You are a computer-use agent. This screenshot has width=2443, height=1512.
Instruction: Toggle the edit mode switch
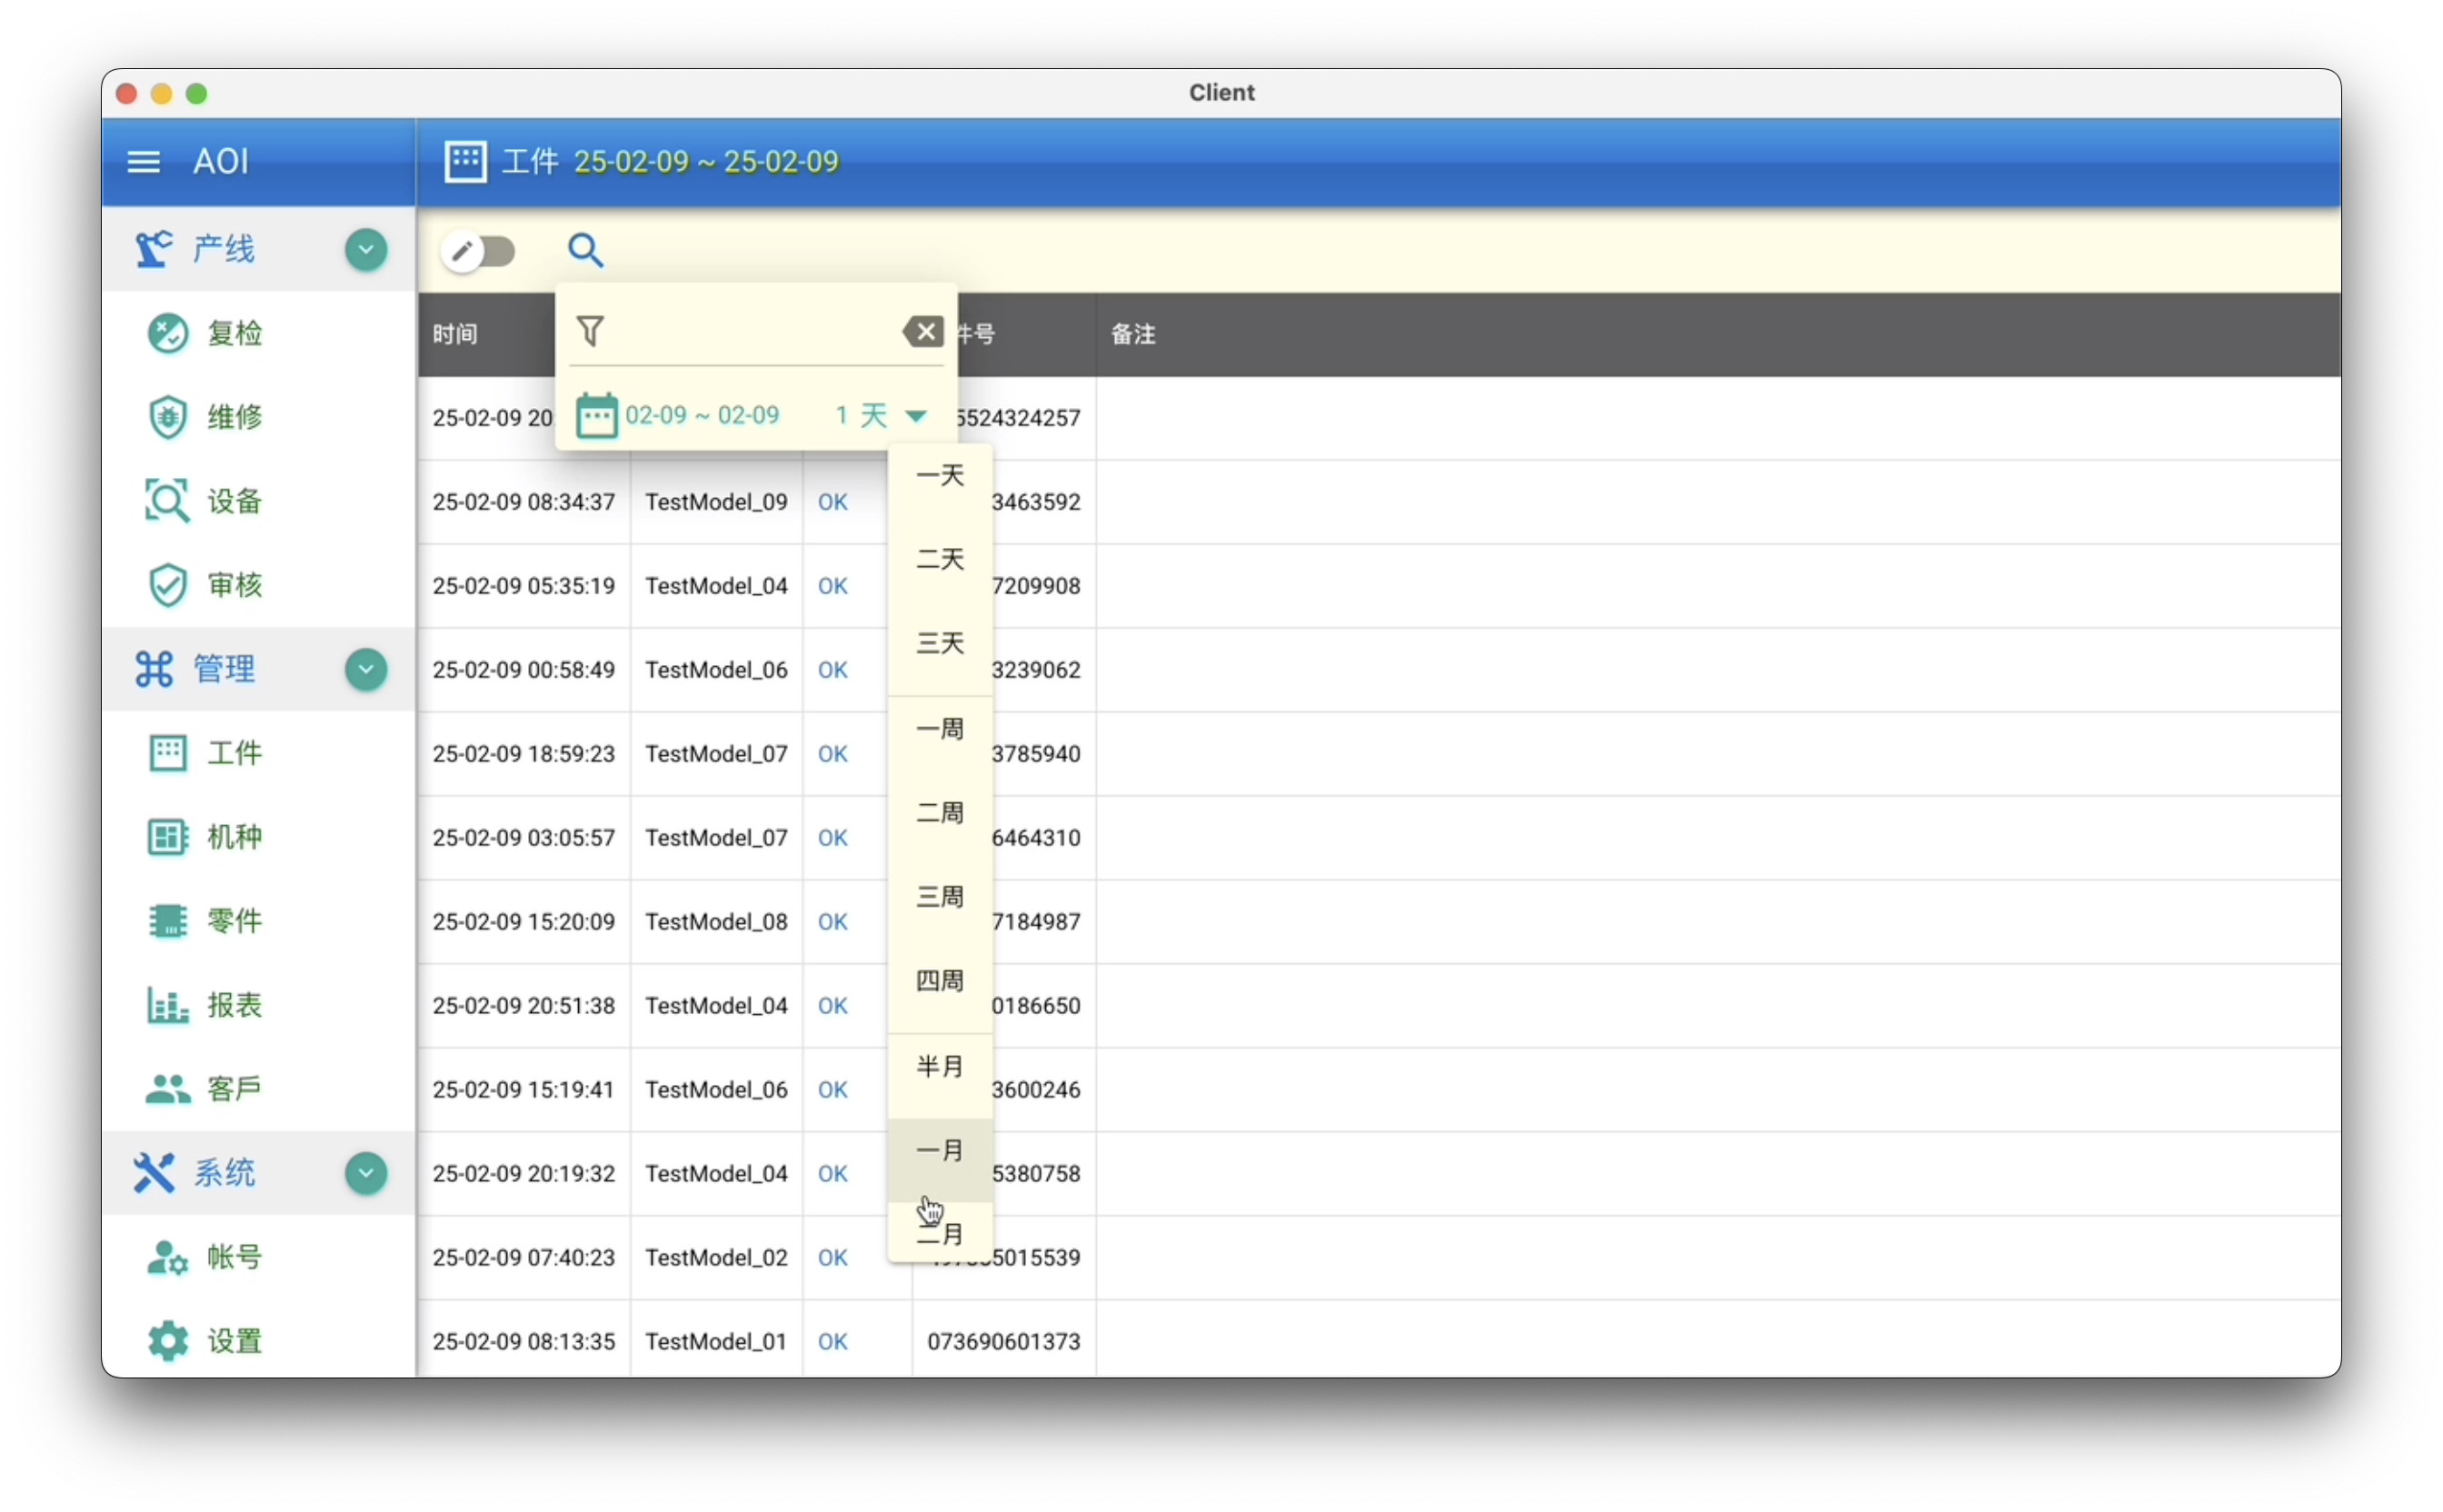(x=479, y=251)
